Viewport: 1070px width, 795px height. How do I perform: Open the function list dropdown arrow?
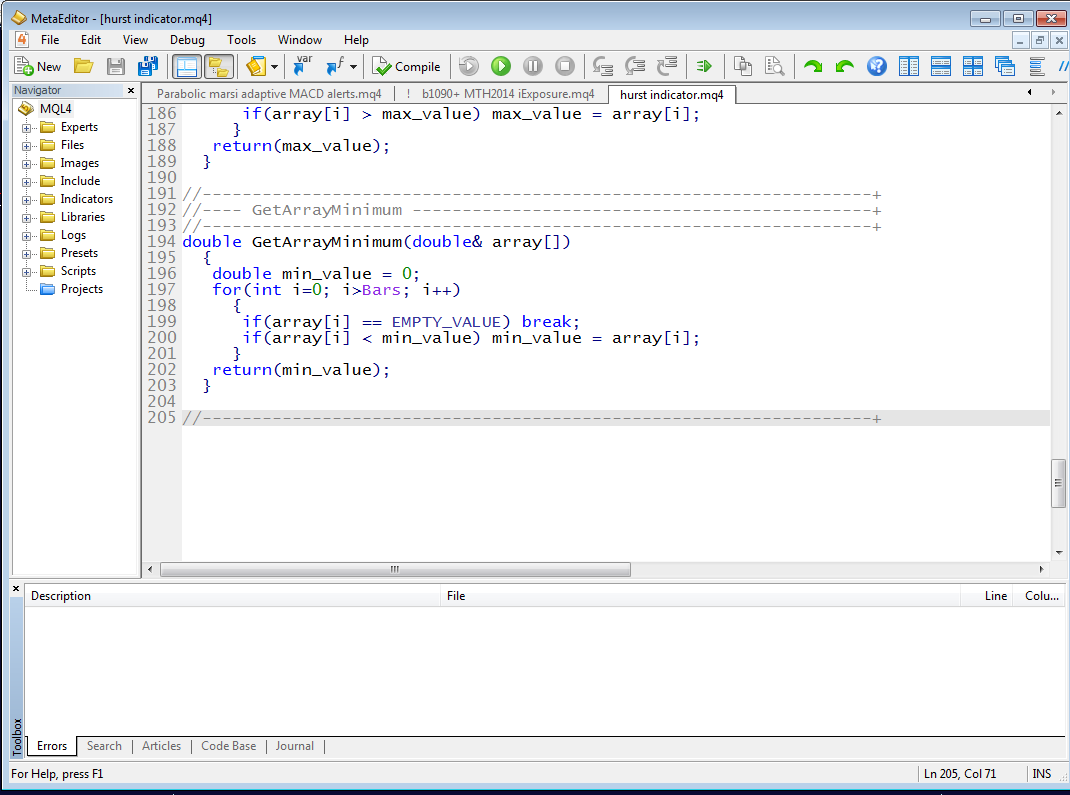pyautogui.click(x=353, y=67)
